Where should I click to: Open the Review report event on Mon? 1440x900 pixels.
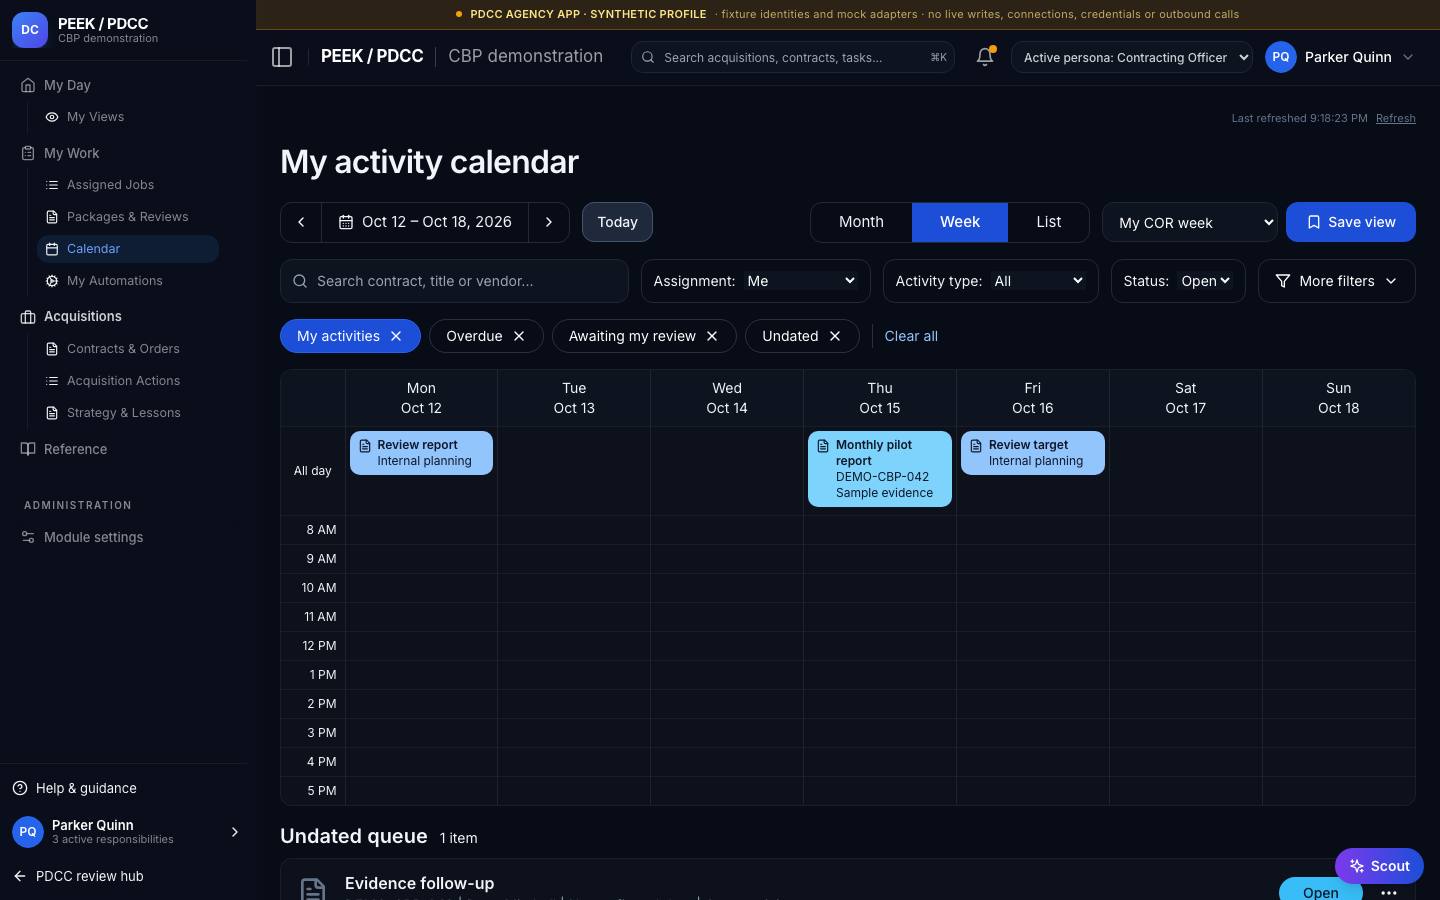point(421,453)
